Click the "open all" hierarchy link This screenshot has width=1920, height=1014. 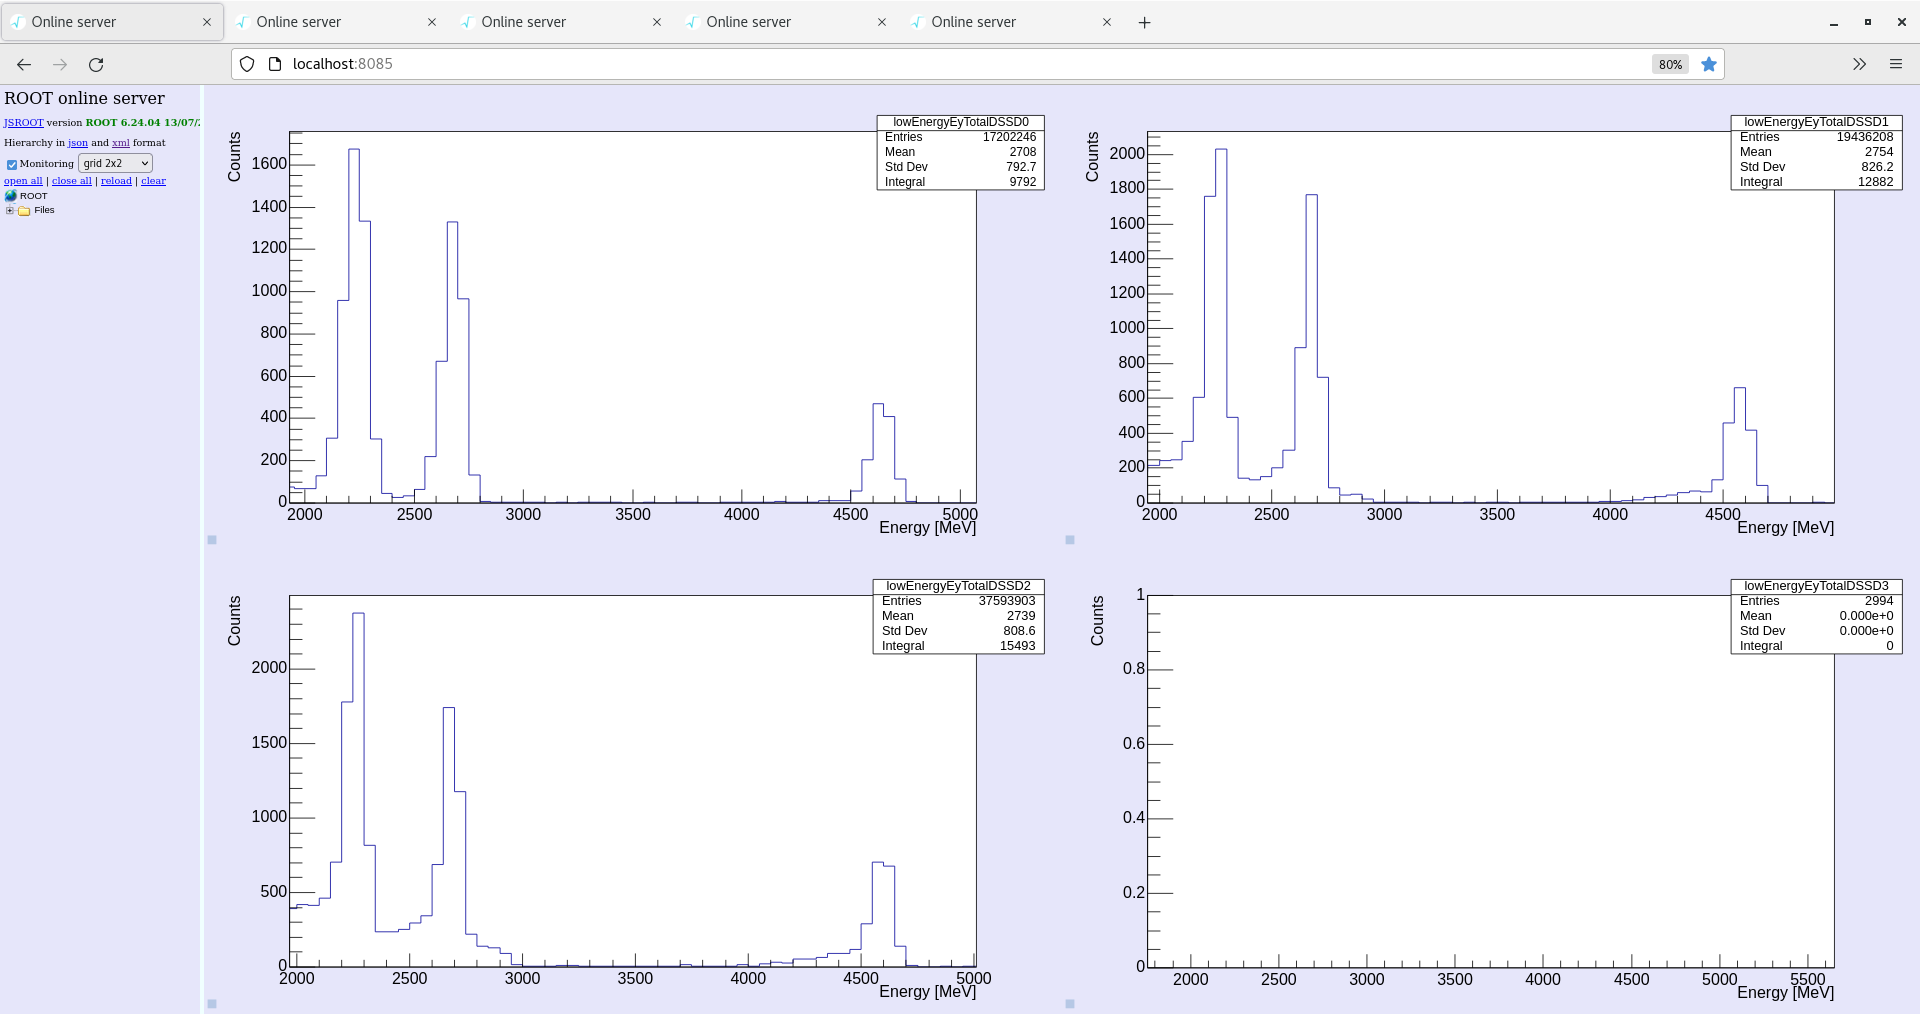point(22,181)
